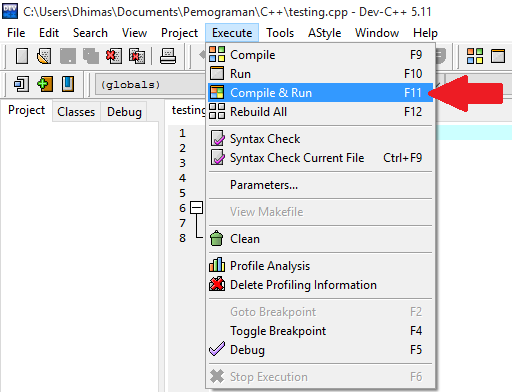Open the AStyle menu
This screenshot has width=512, height=392.
pos(324,33)
